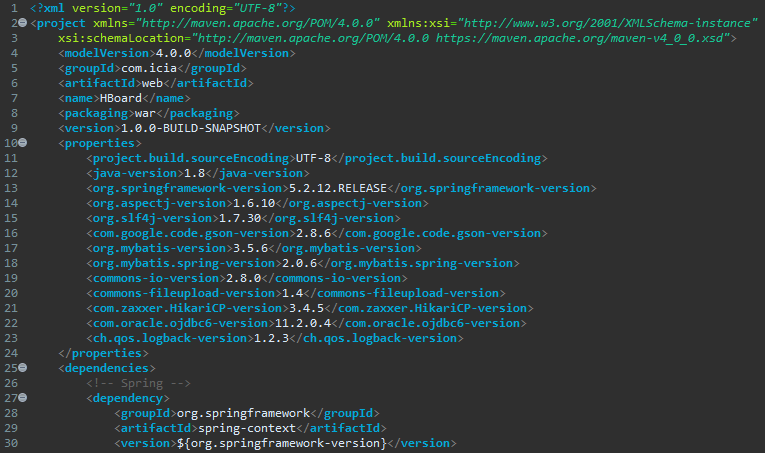Click the 'spring-context' artifactId value
The width and height of the screenshot is (765, 453).
(x=247, y=428)
